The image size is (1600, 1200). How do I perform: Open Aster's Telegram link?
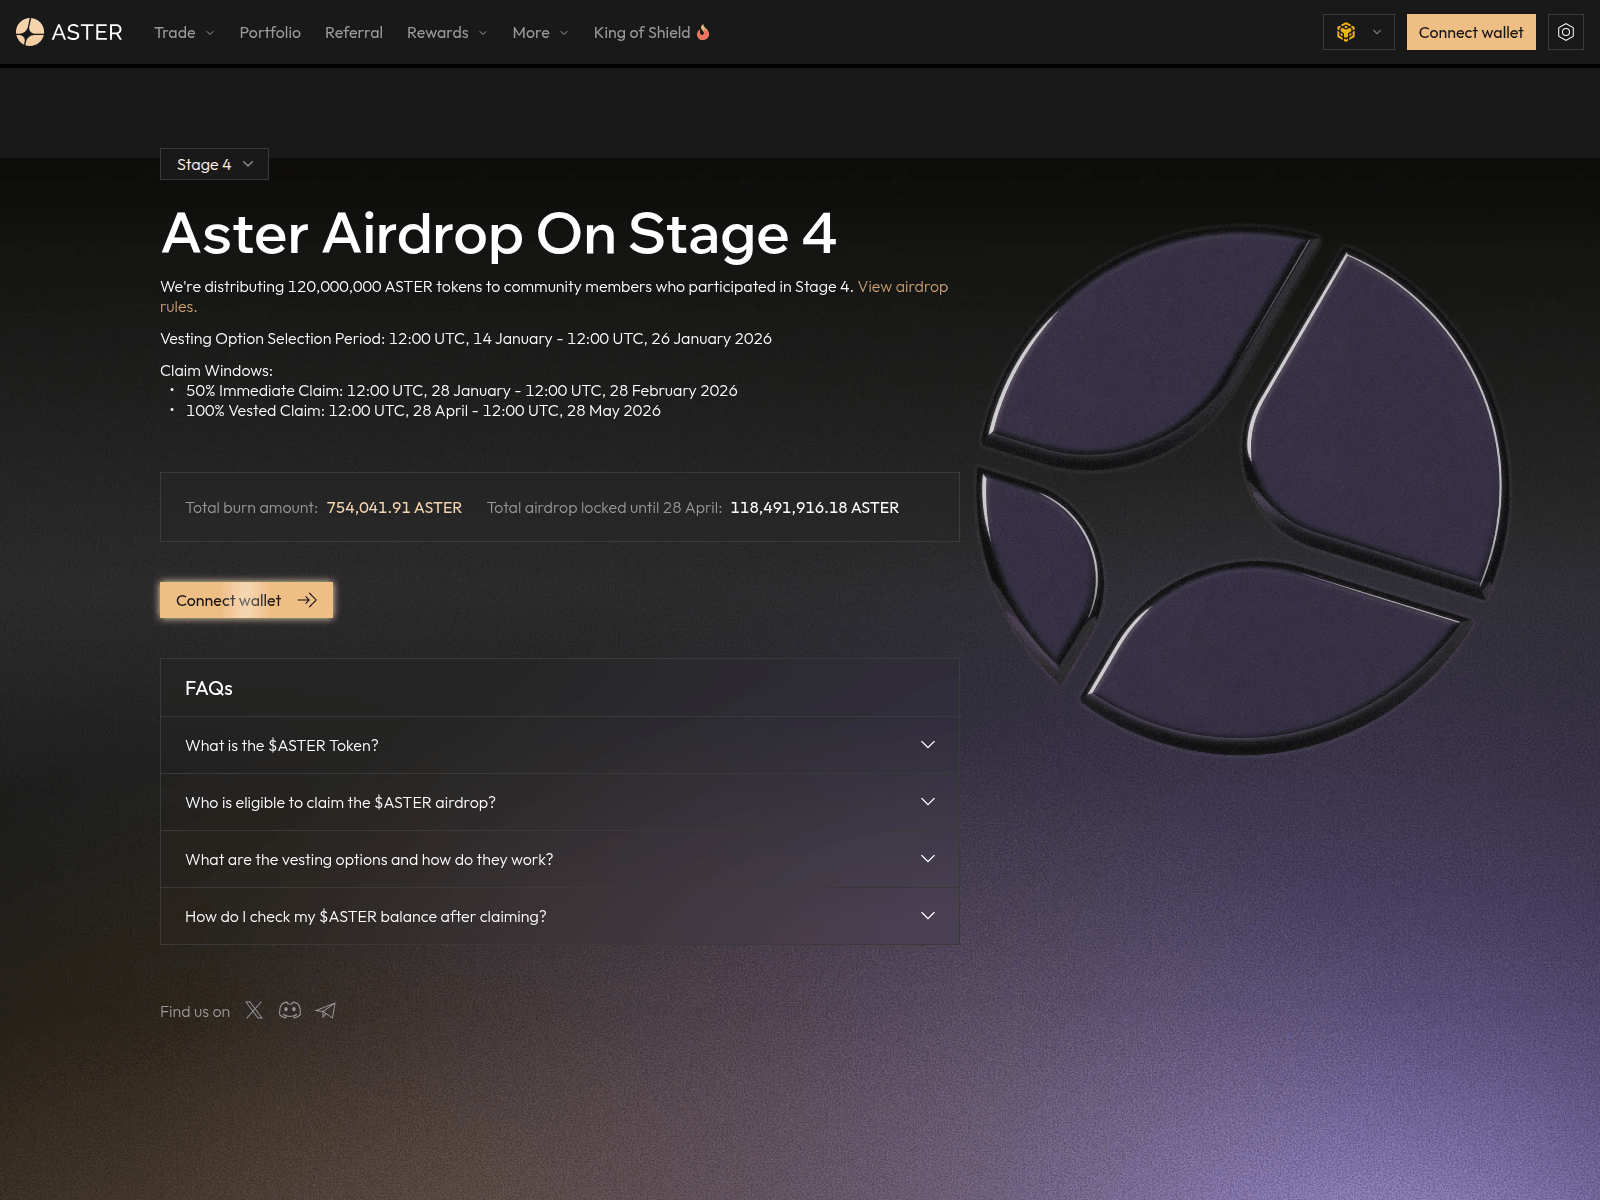pyautogui.click(x=326, y=1010)
